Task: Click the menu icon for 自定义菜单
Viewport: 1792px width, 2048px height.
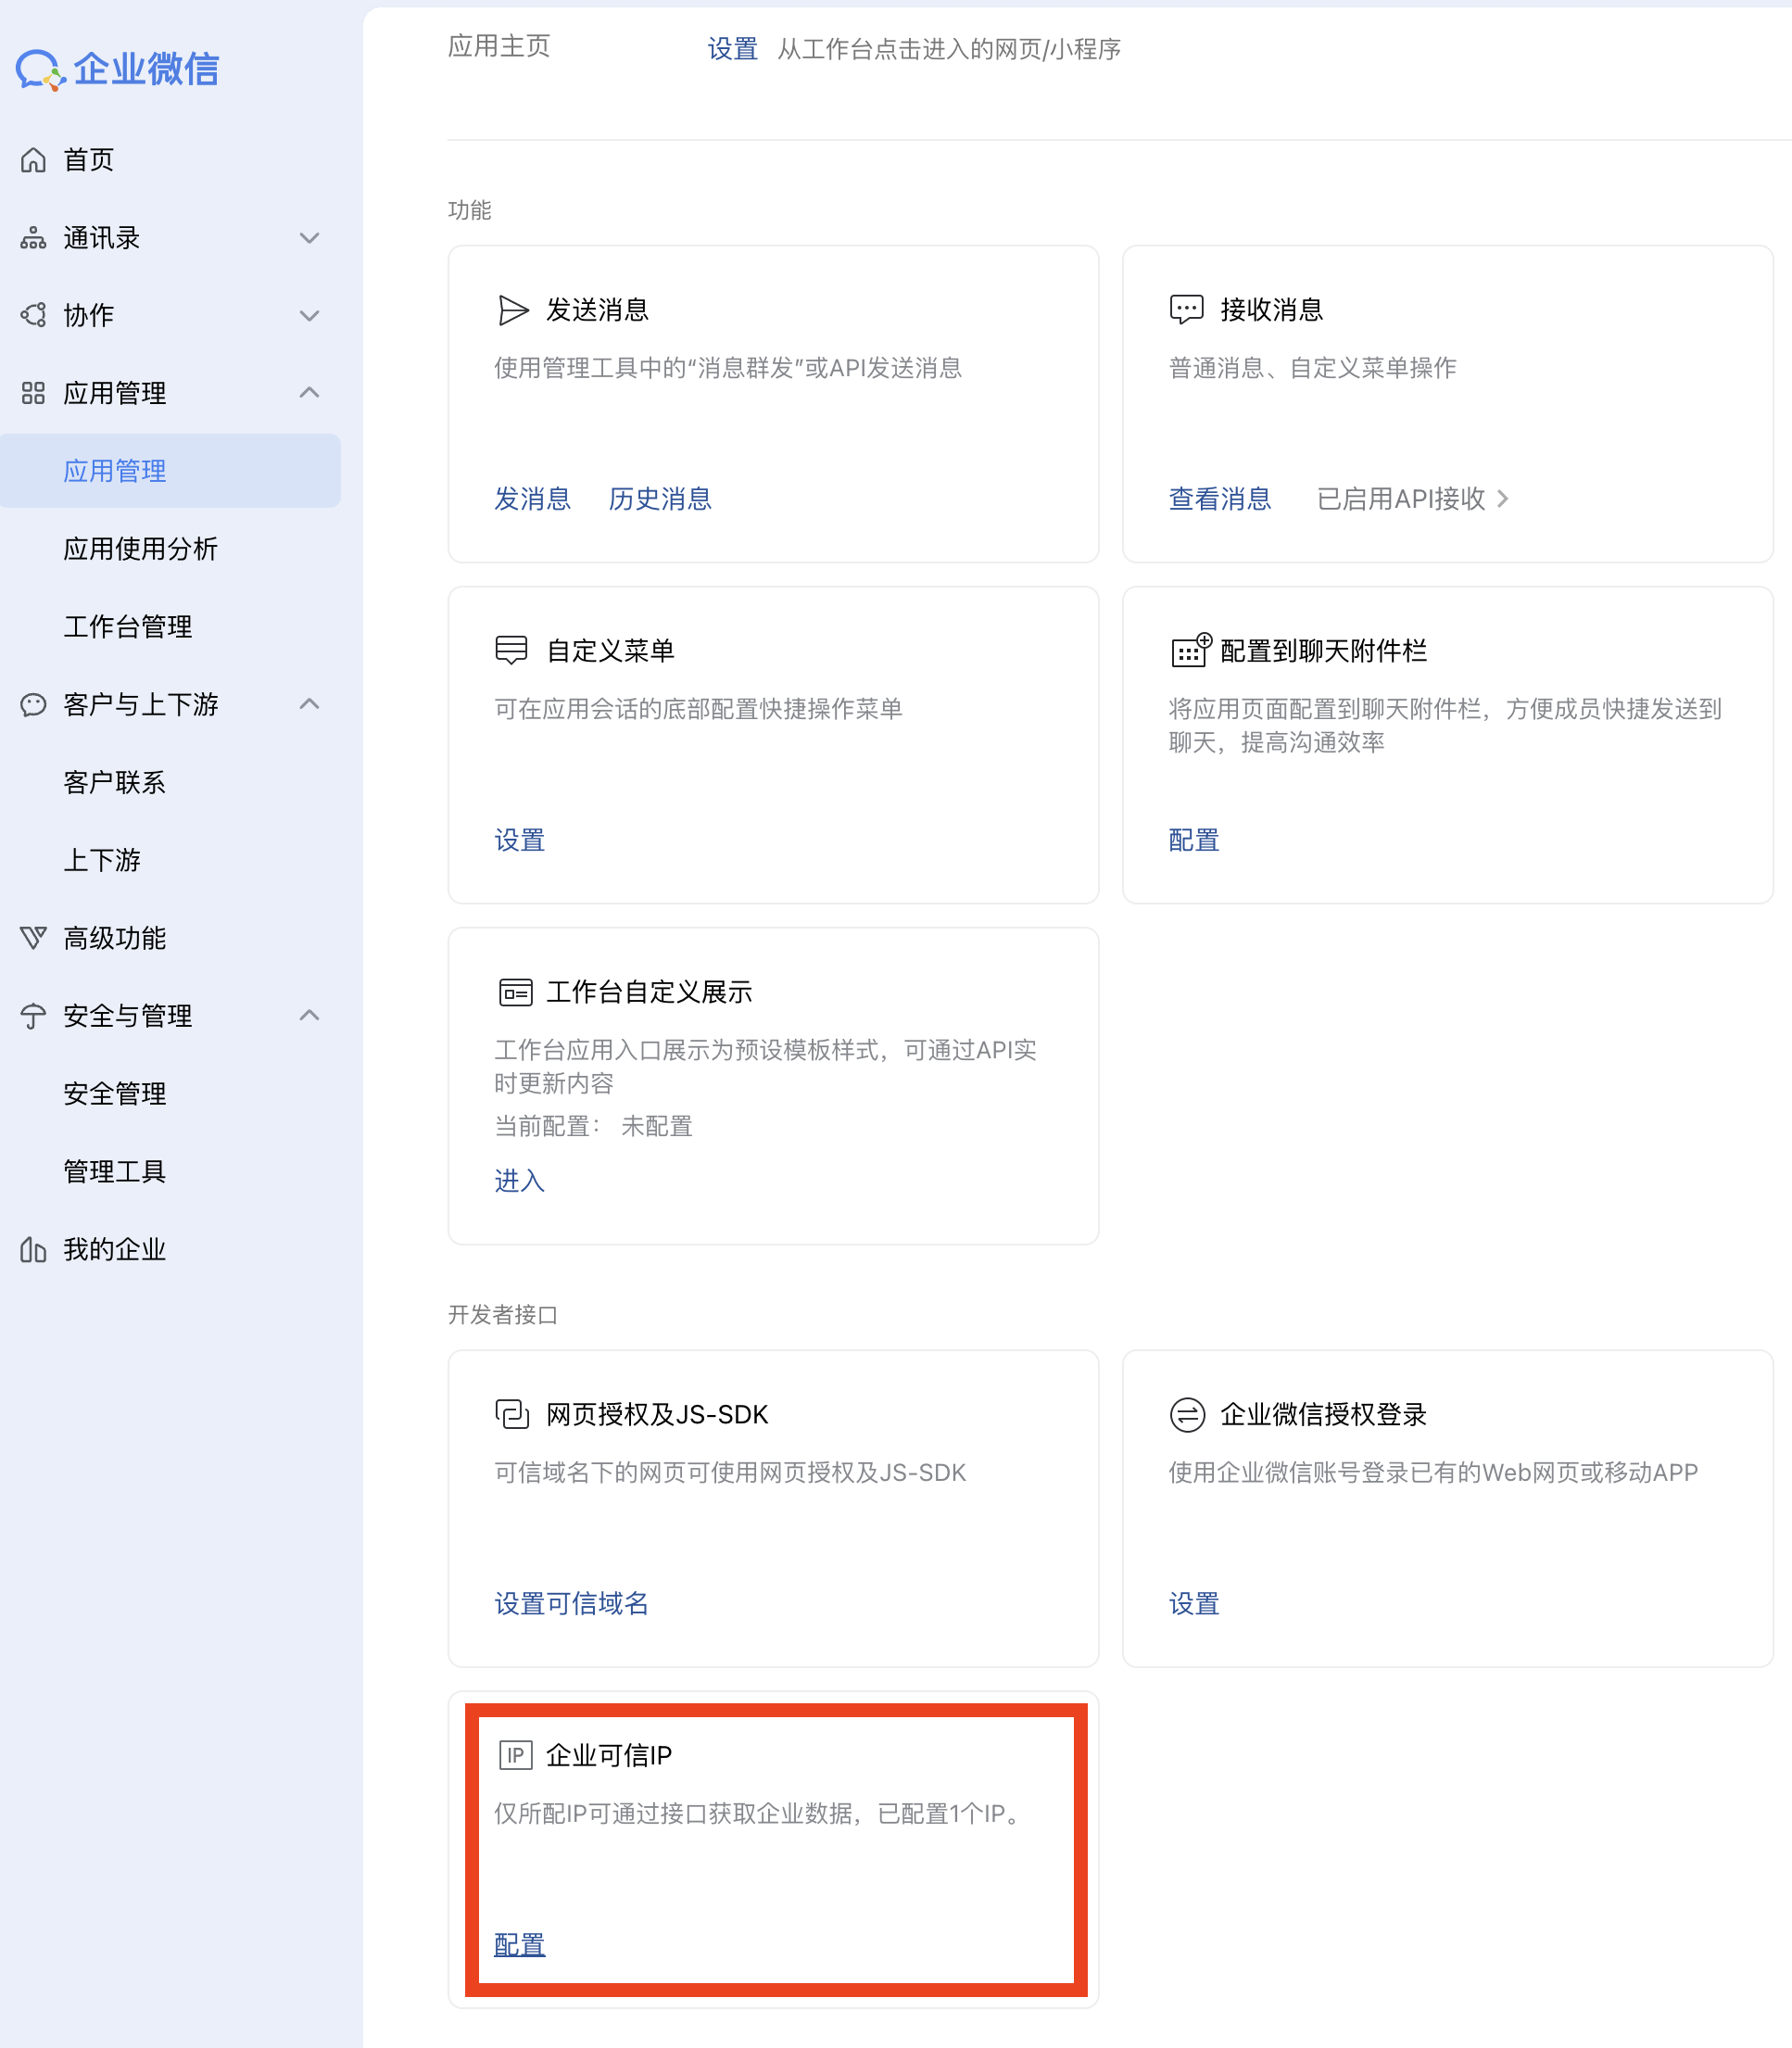Action: (511, 650)
